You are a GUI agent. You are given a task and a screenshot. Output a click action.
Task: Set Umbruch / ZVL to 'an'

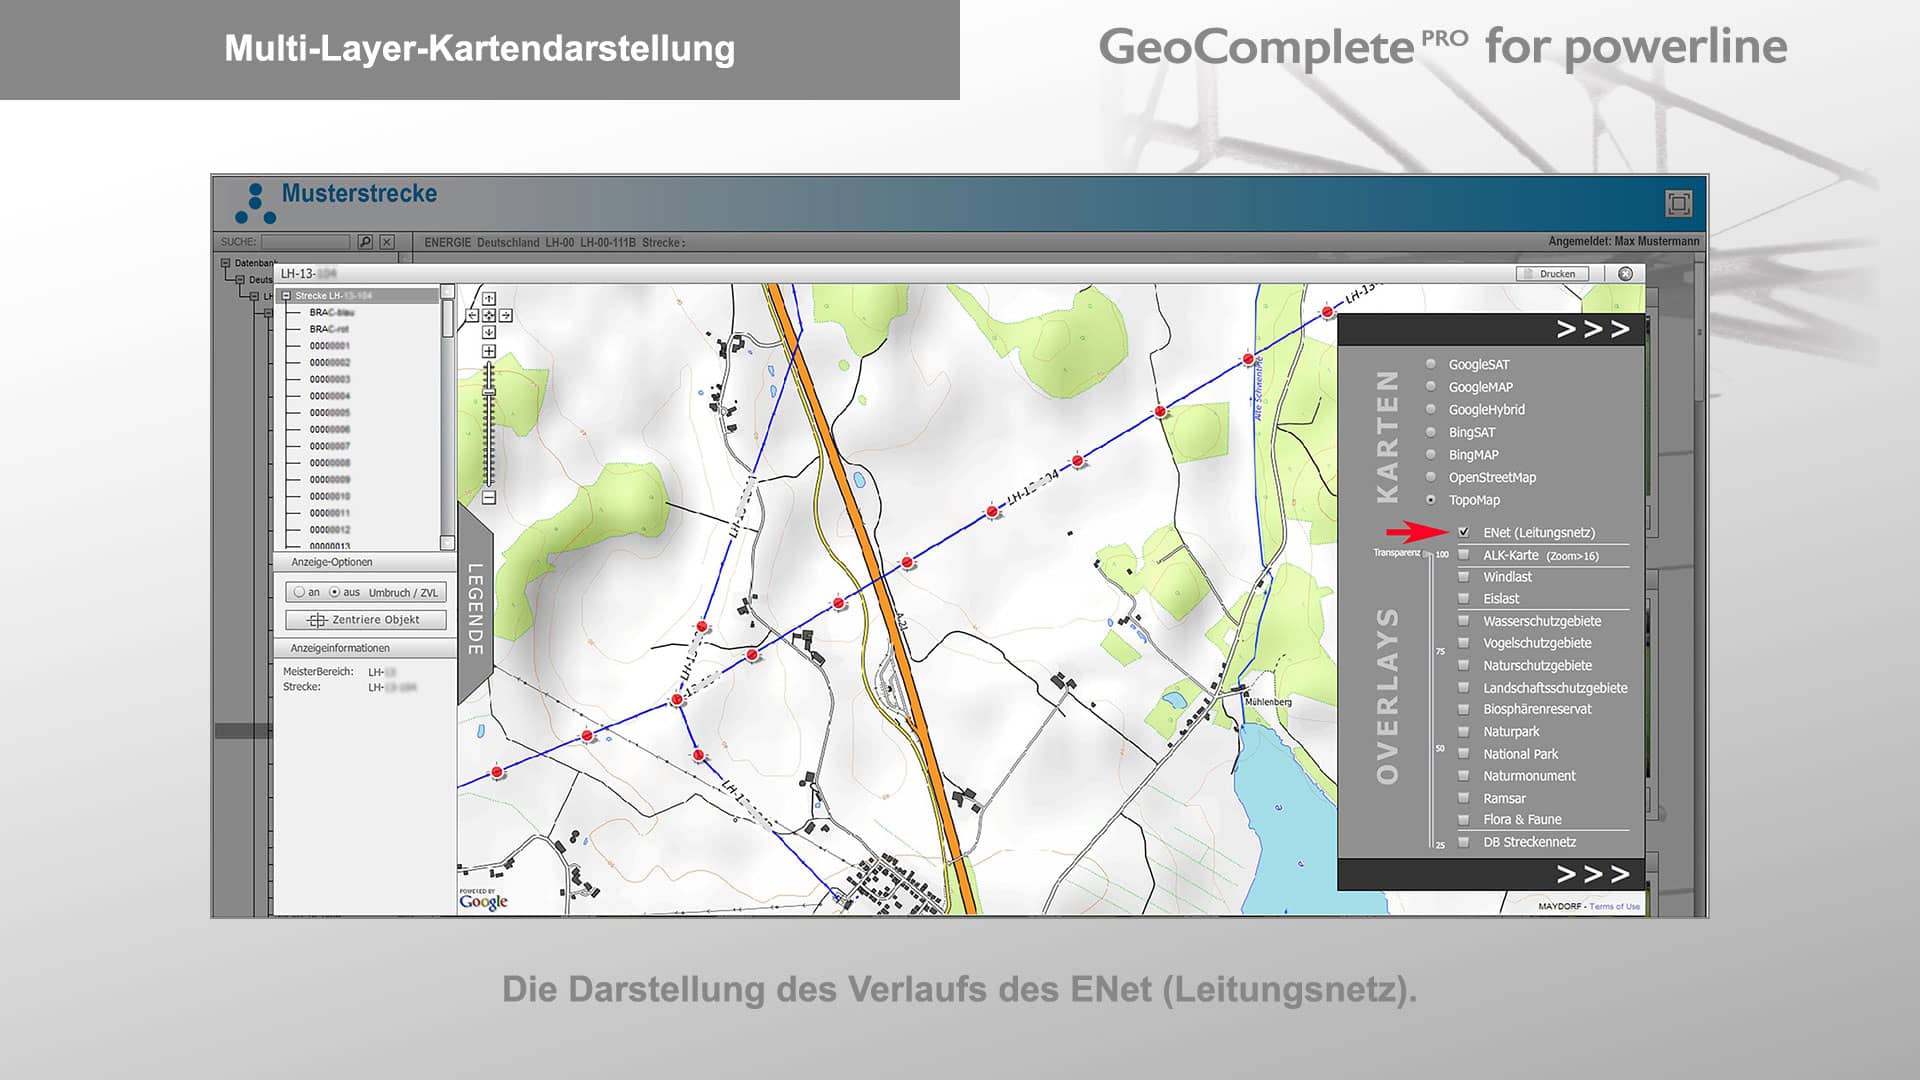(x=298, y=591)
